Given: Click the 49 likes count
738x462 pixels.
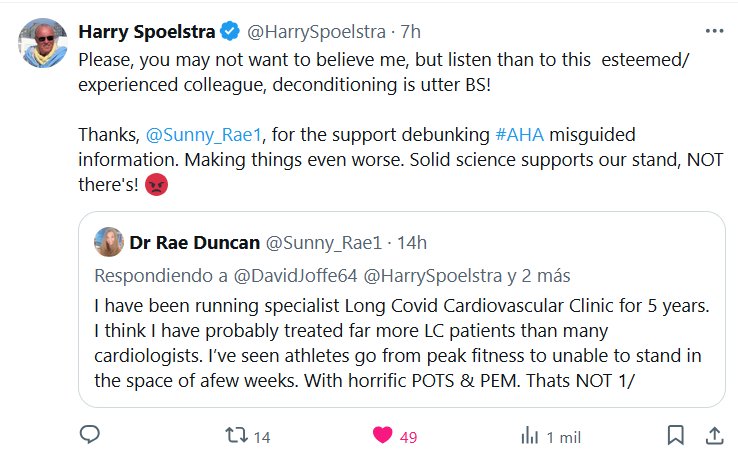Looking at the screenshot, I should pos(408,436).
